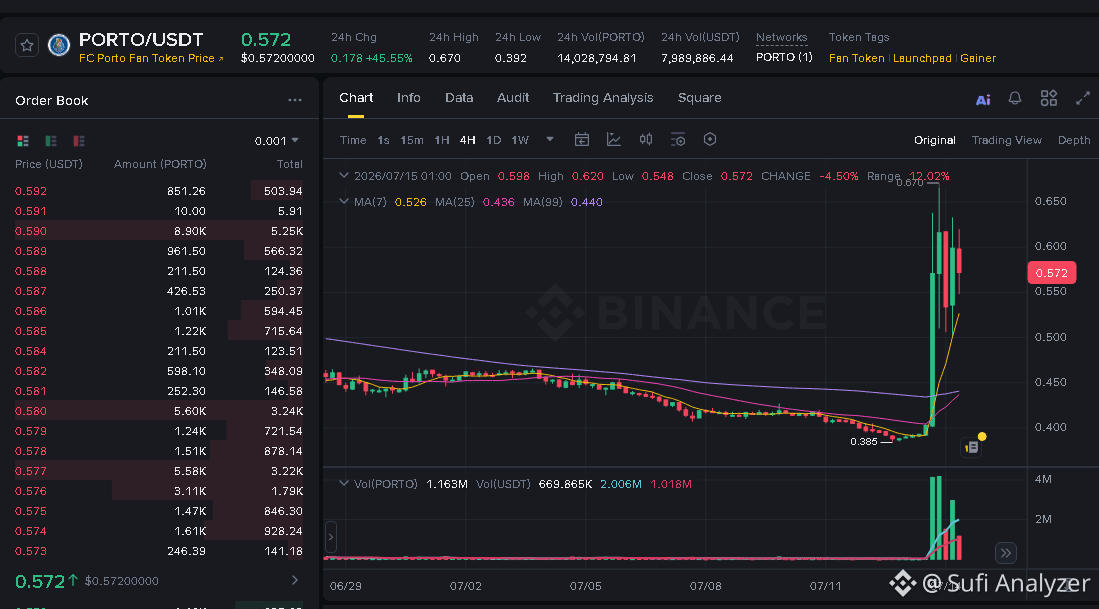The image size is (1099, 609).
Task: Expand the left chart side panel arrow
Action: click(331, 538)
